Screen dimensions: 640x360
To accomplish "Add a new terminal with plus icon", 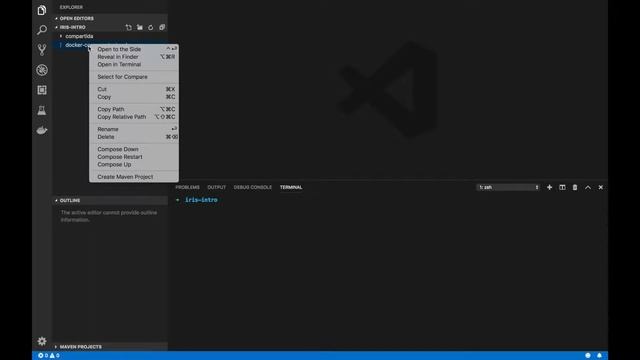I will pos(549,187).
